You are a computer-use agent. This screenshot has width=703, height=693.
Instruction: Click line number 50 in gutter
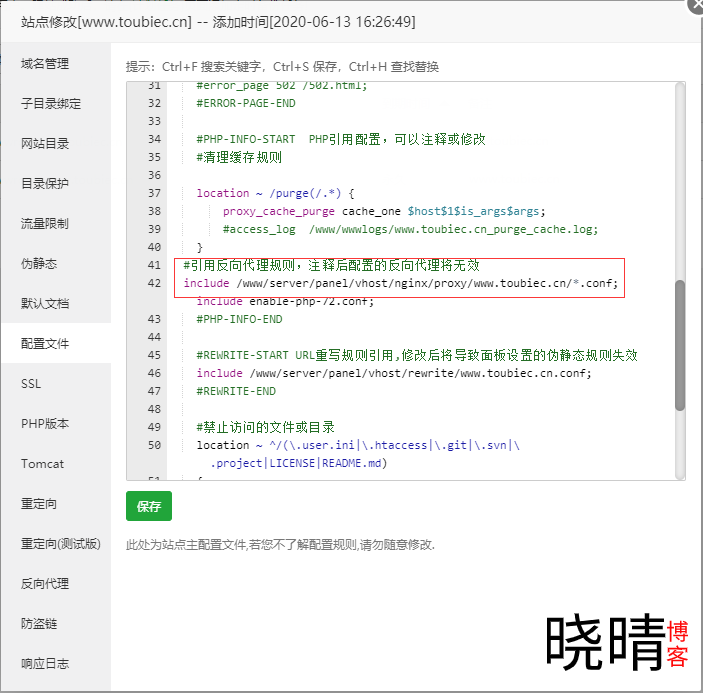(x=154, y=445)
